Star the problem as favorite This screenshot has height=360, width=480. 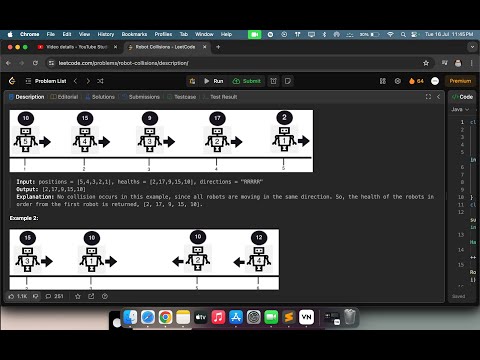click(x=78, y=296)
